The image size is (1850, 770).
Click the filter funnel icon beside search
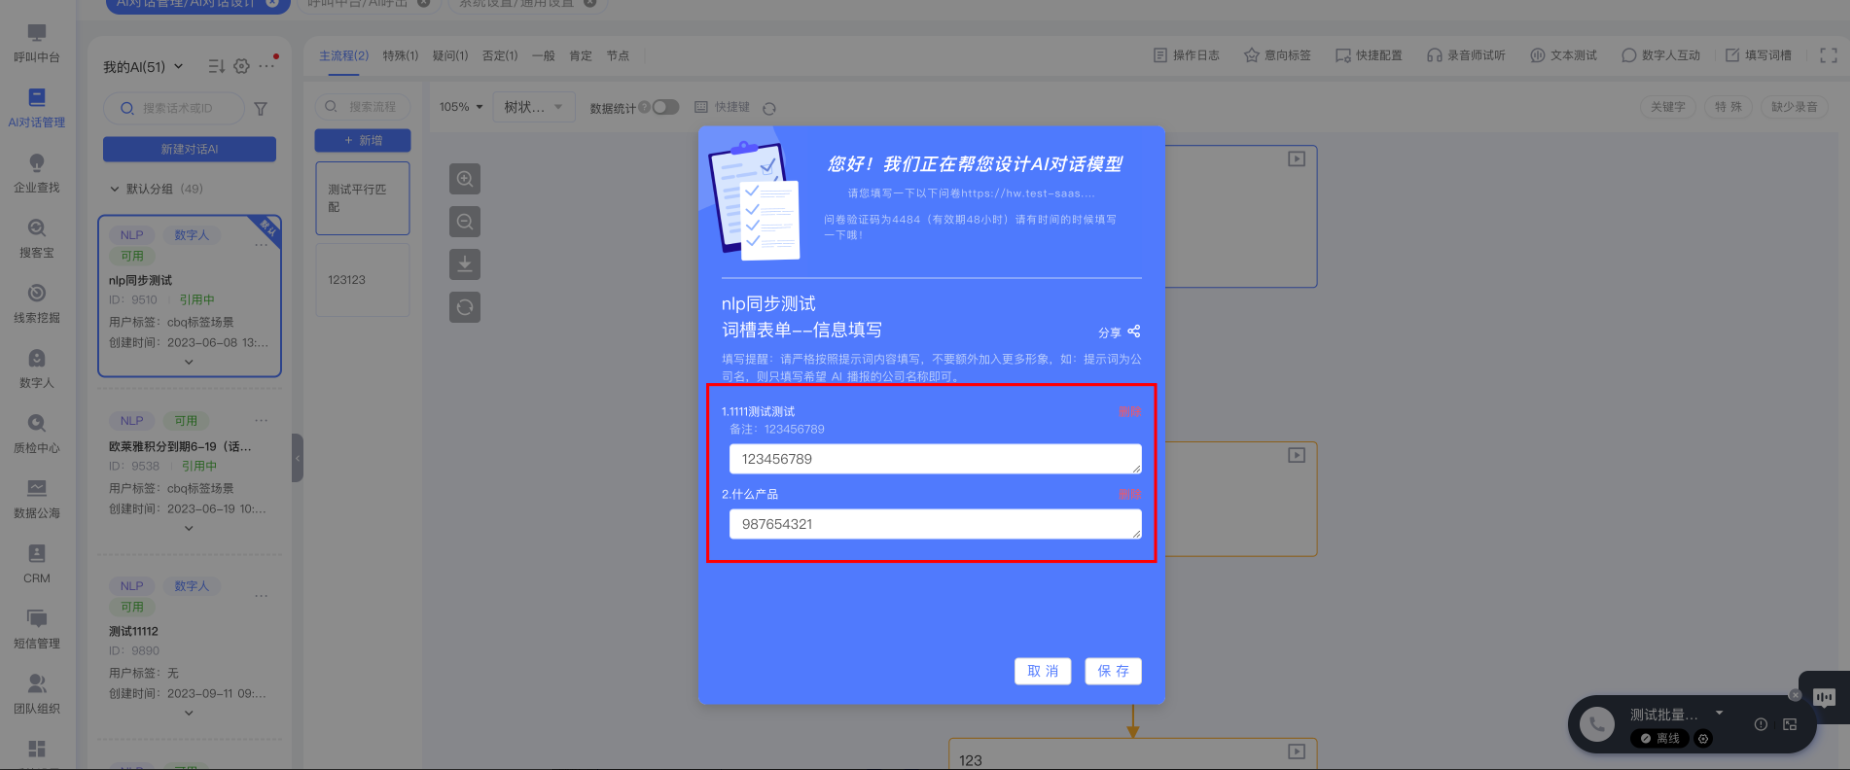coord(260,109)
